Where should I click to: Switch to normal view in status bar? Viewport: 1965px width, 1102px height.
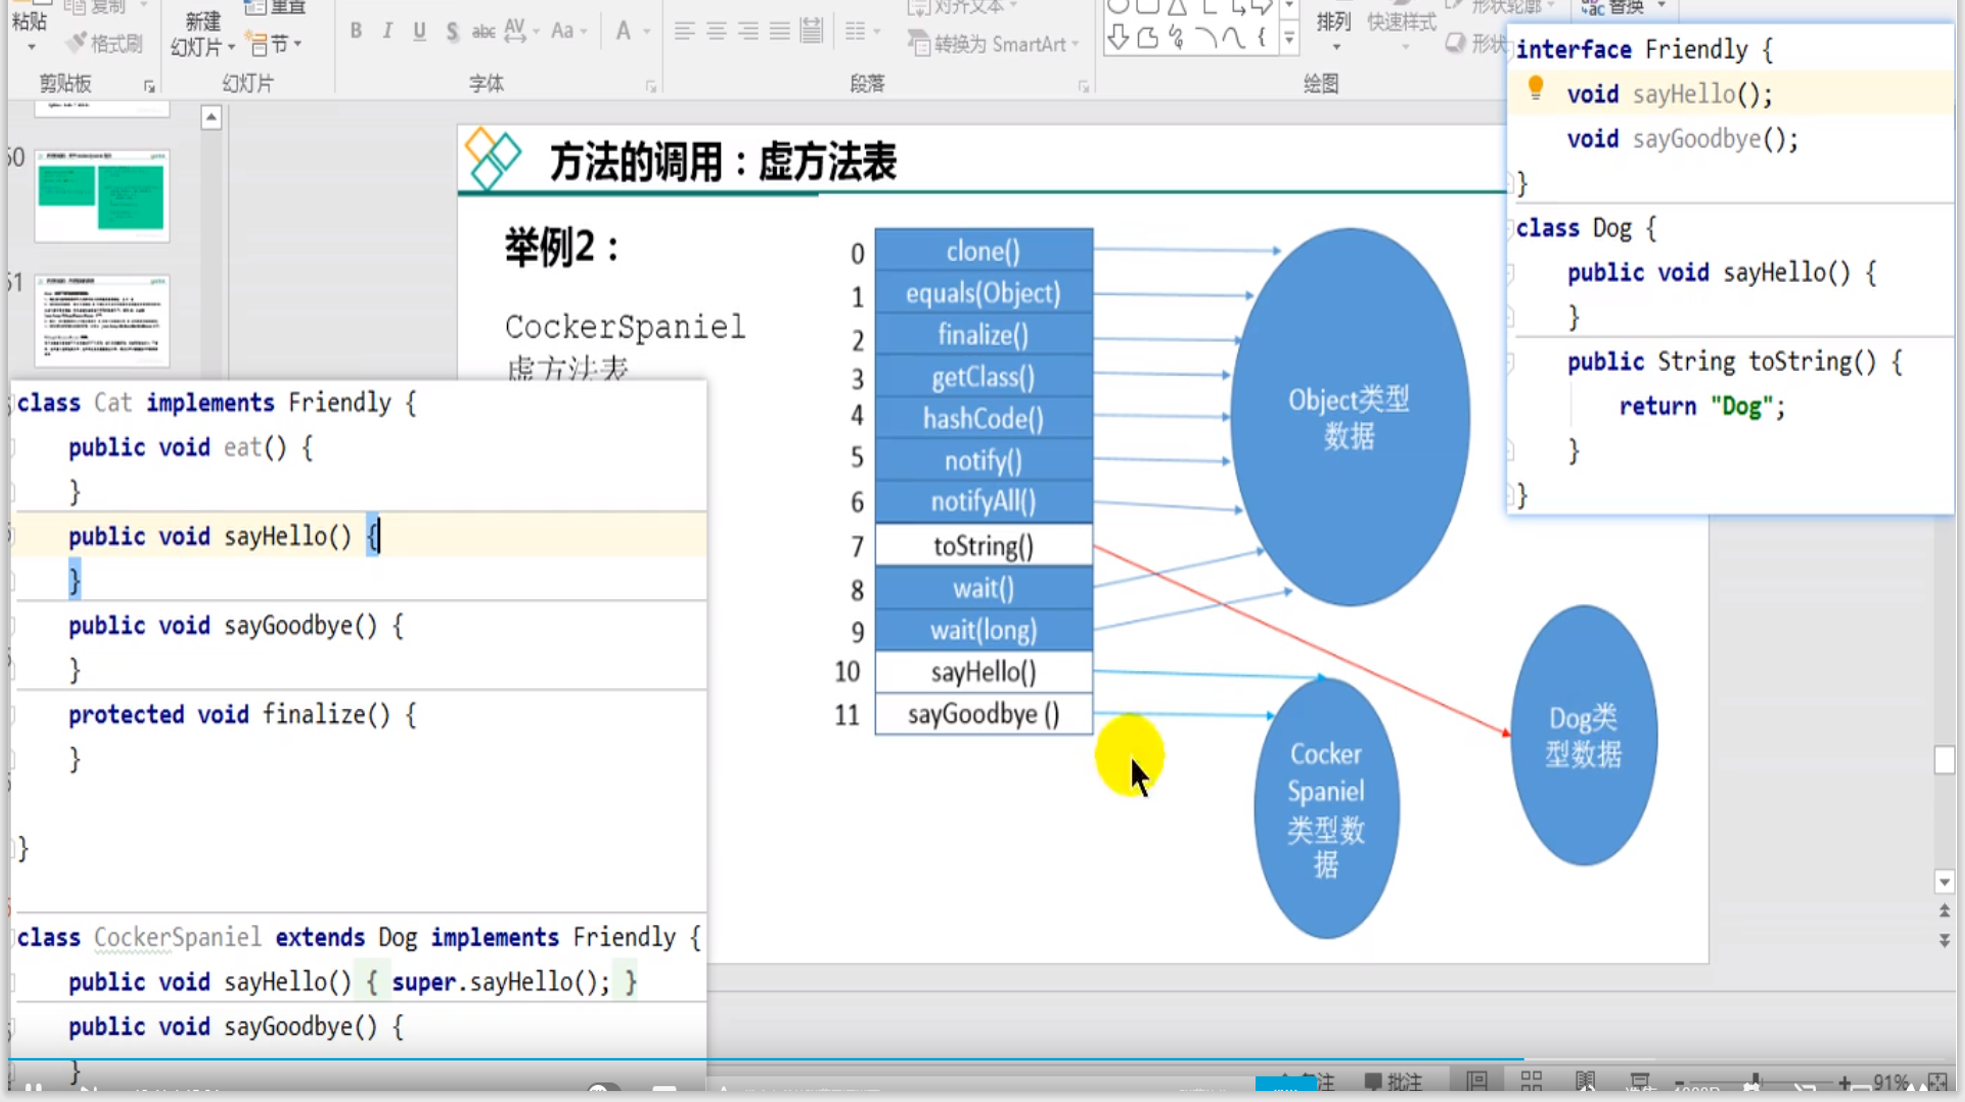1477,1081
